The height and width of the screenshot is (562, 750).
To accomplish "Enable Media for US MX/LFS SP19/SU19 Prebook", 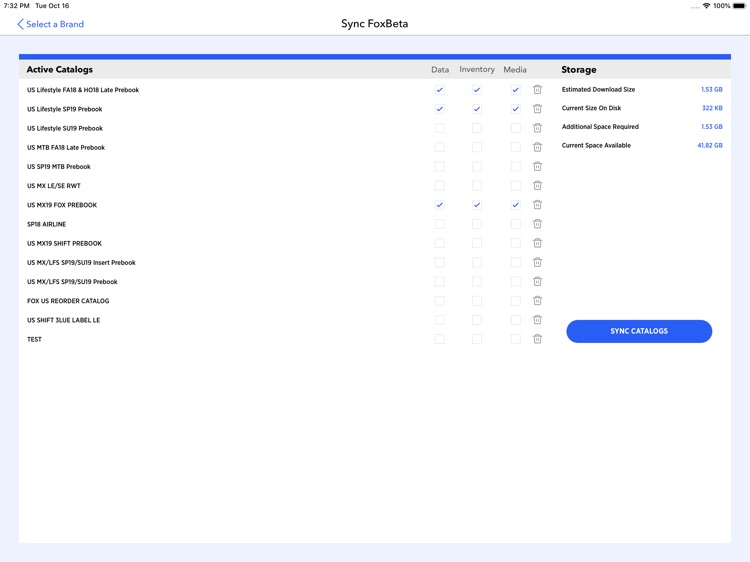I will pos(515,281).
